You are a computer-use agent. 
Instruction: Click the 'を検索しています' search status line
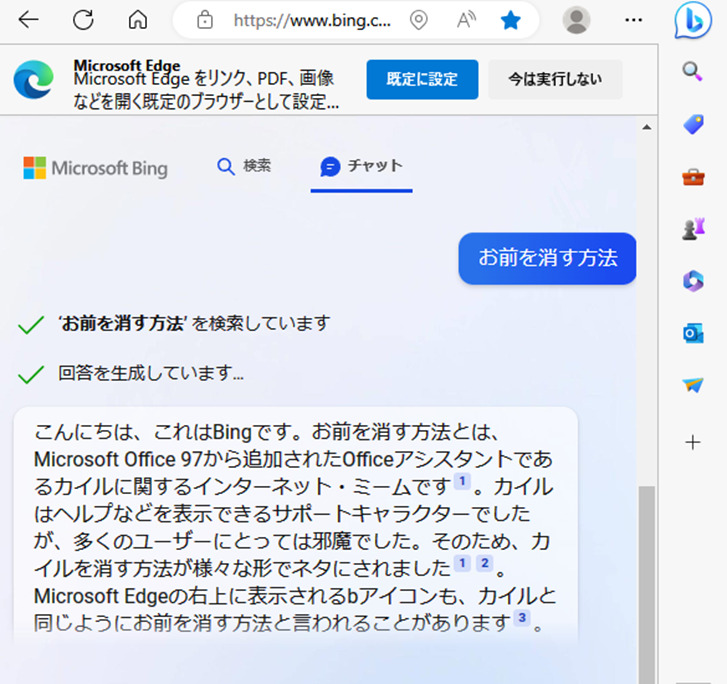194,323
